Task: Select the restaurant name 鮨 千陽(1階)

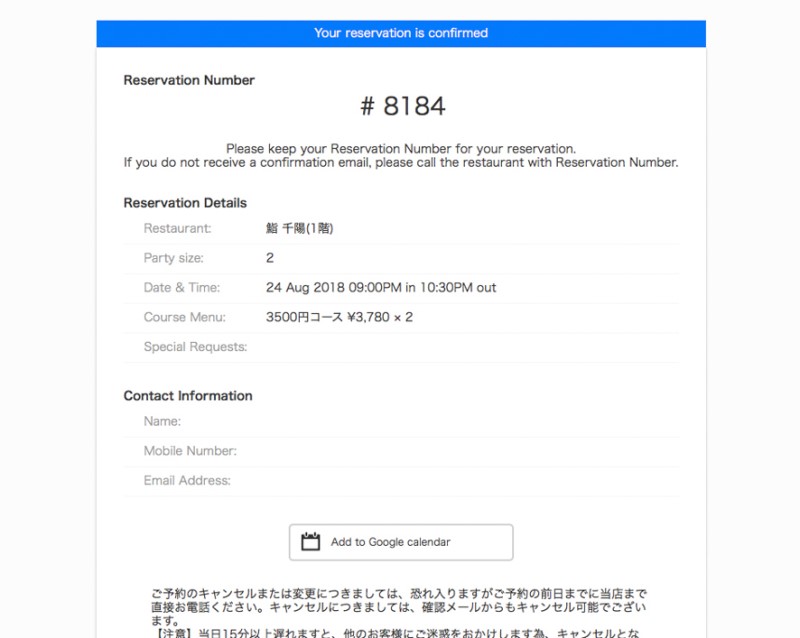Action: click(299, 228)
